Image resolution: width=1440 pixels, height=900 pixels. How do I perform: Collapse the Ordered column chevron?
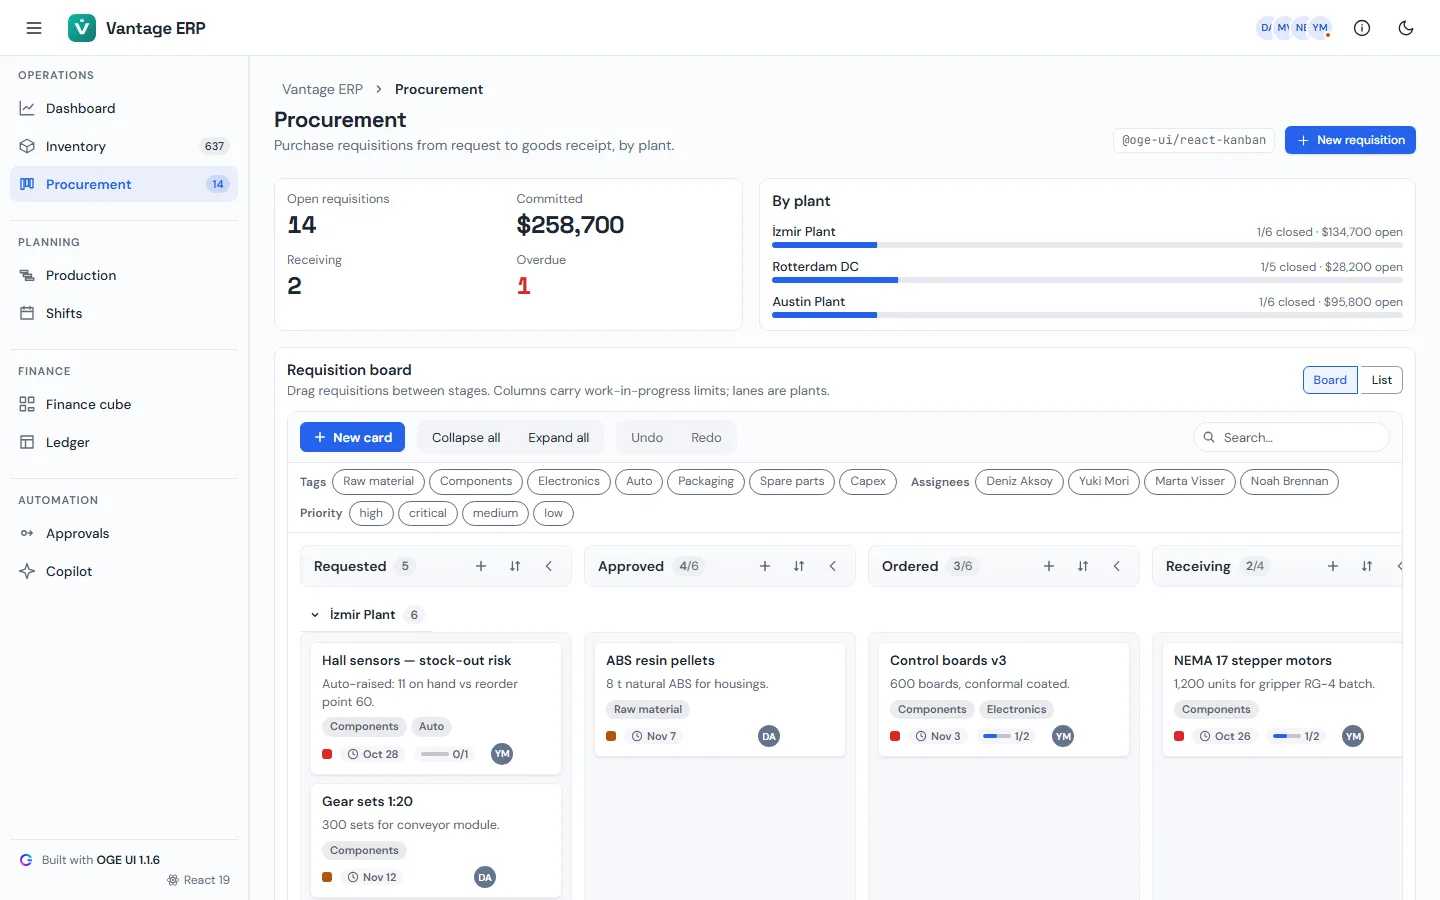1117,566
